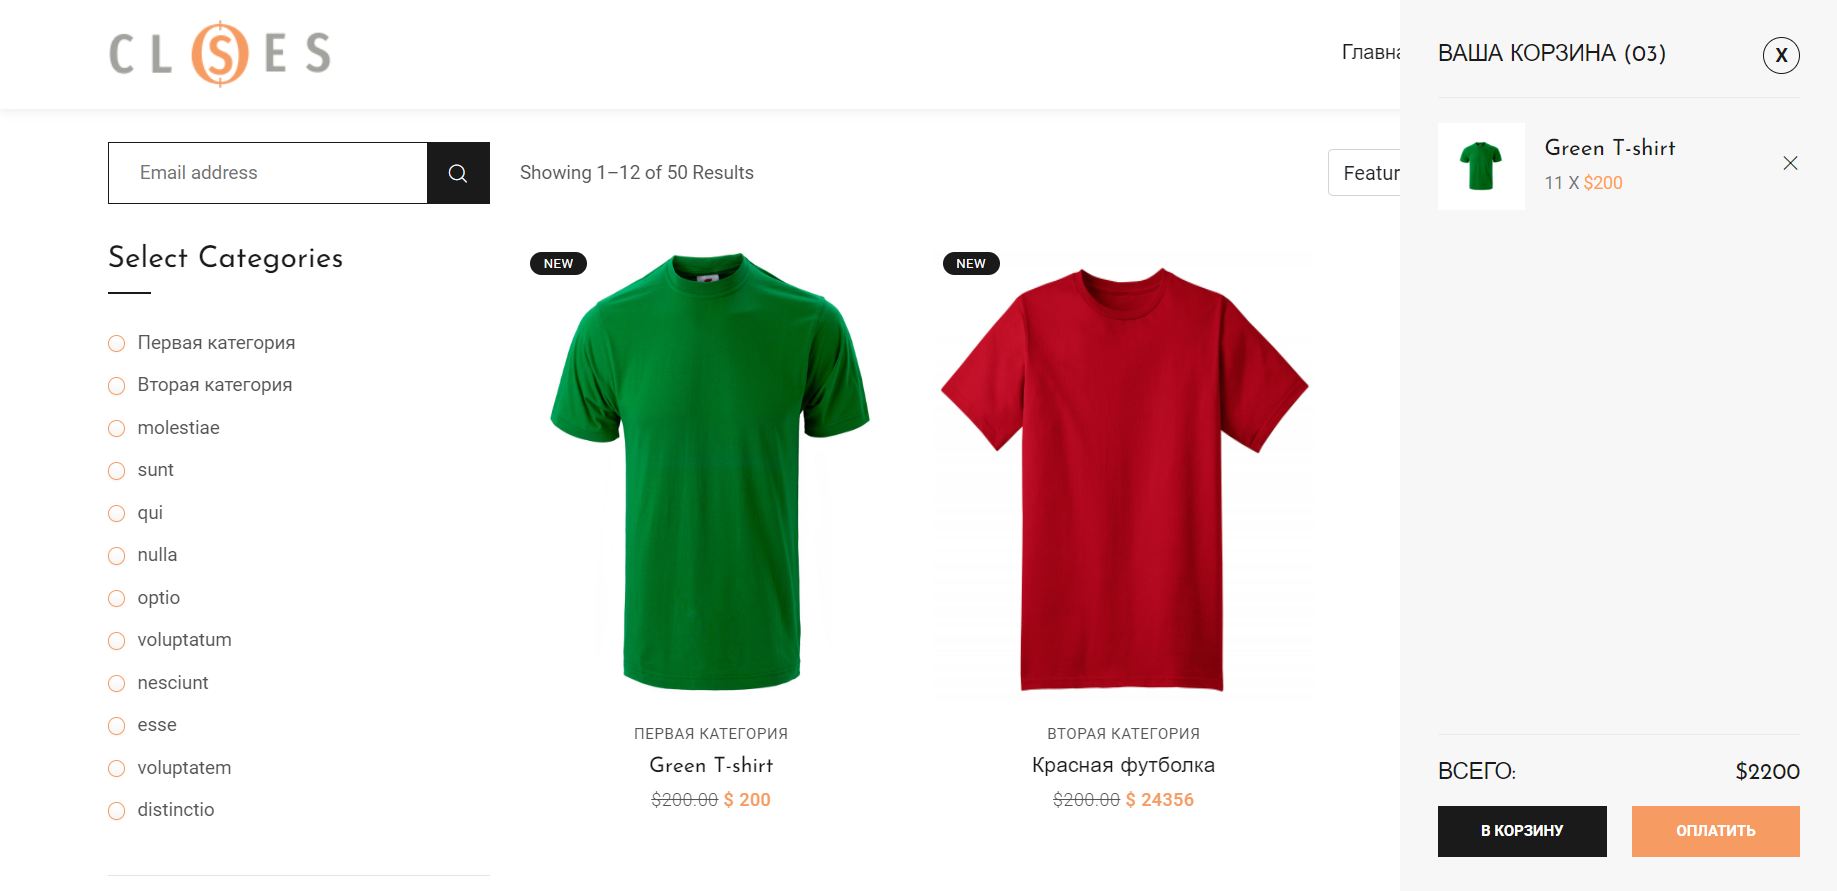Remove Green T-shirt from the cart

point(1790,163)
